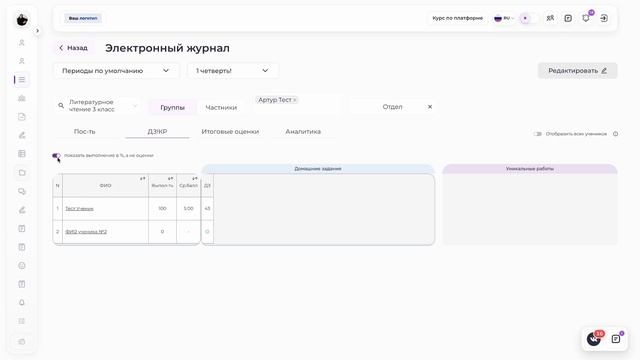Open the RU language selector

[x=504, y=18]
